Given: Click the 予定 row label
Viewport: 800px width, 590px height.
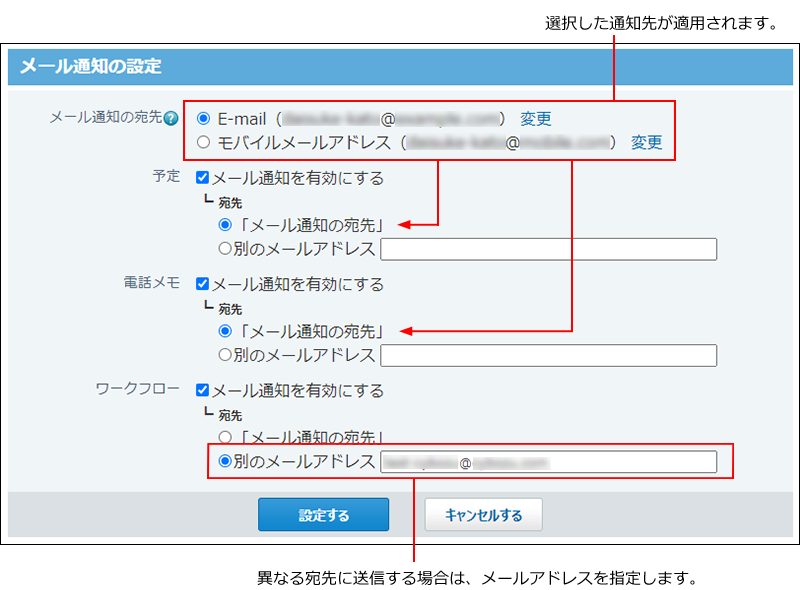Looking at the screenshot, I should tap(166, 176).
